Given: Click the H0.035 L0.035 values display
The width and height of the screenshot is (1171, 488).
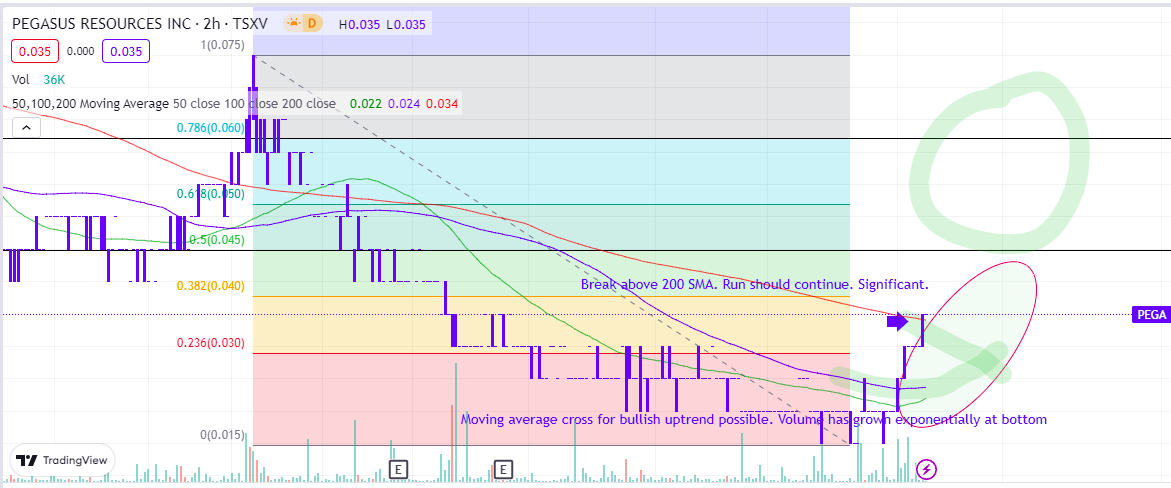Looking at the screenshot, I should [x=382, y=24].
